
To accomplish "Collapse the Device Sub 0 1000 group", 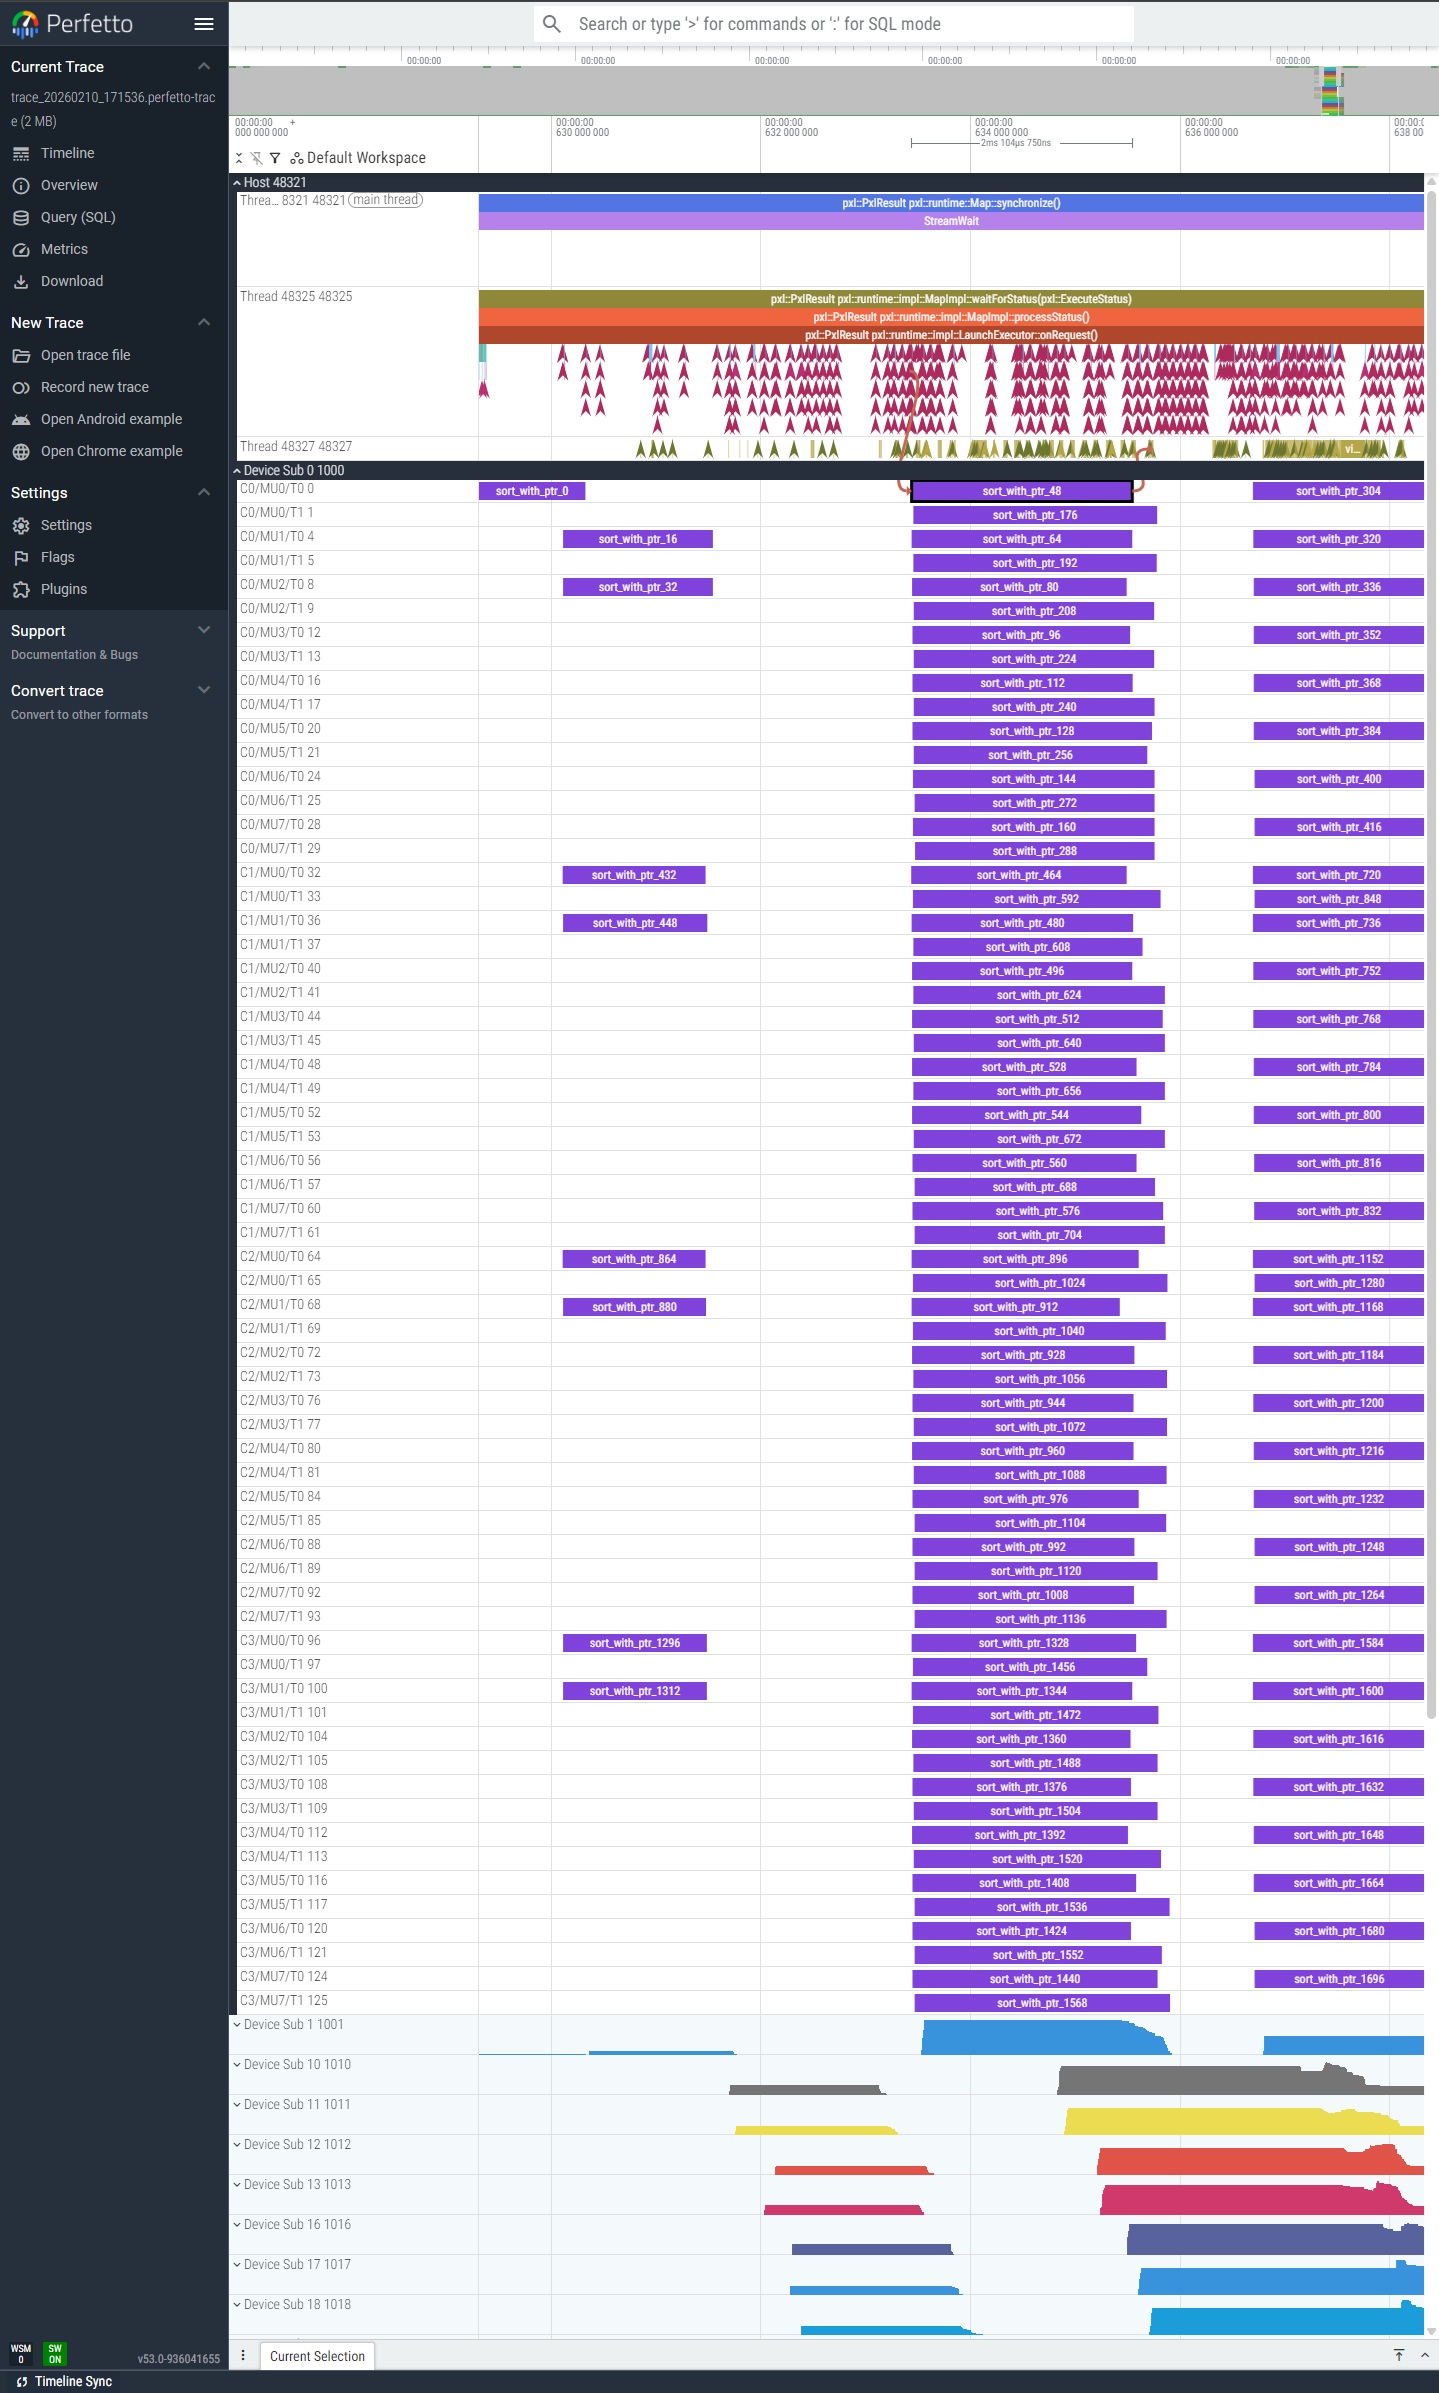I will 237,471.
